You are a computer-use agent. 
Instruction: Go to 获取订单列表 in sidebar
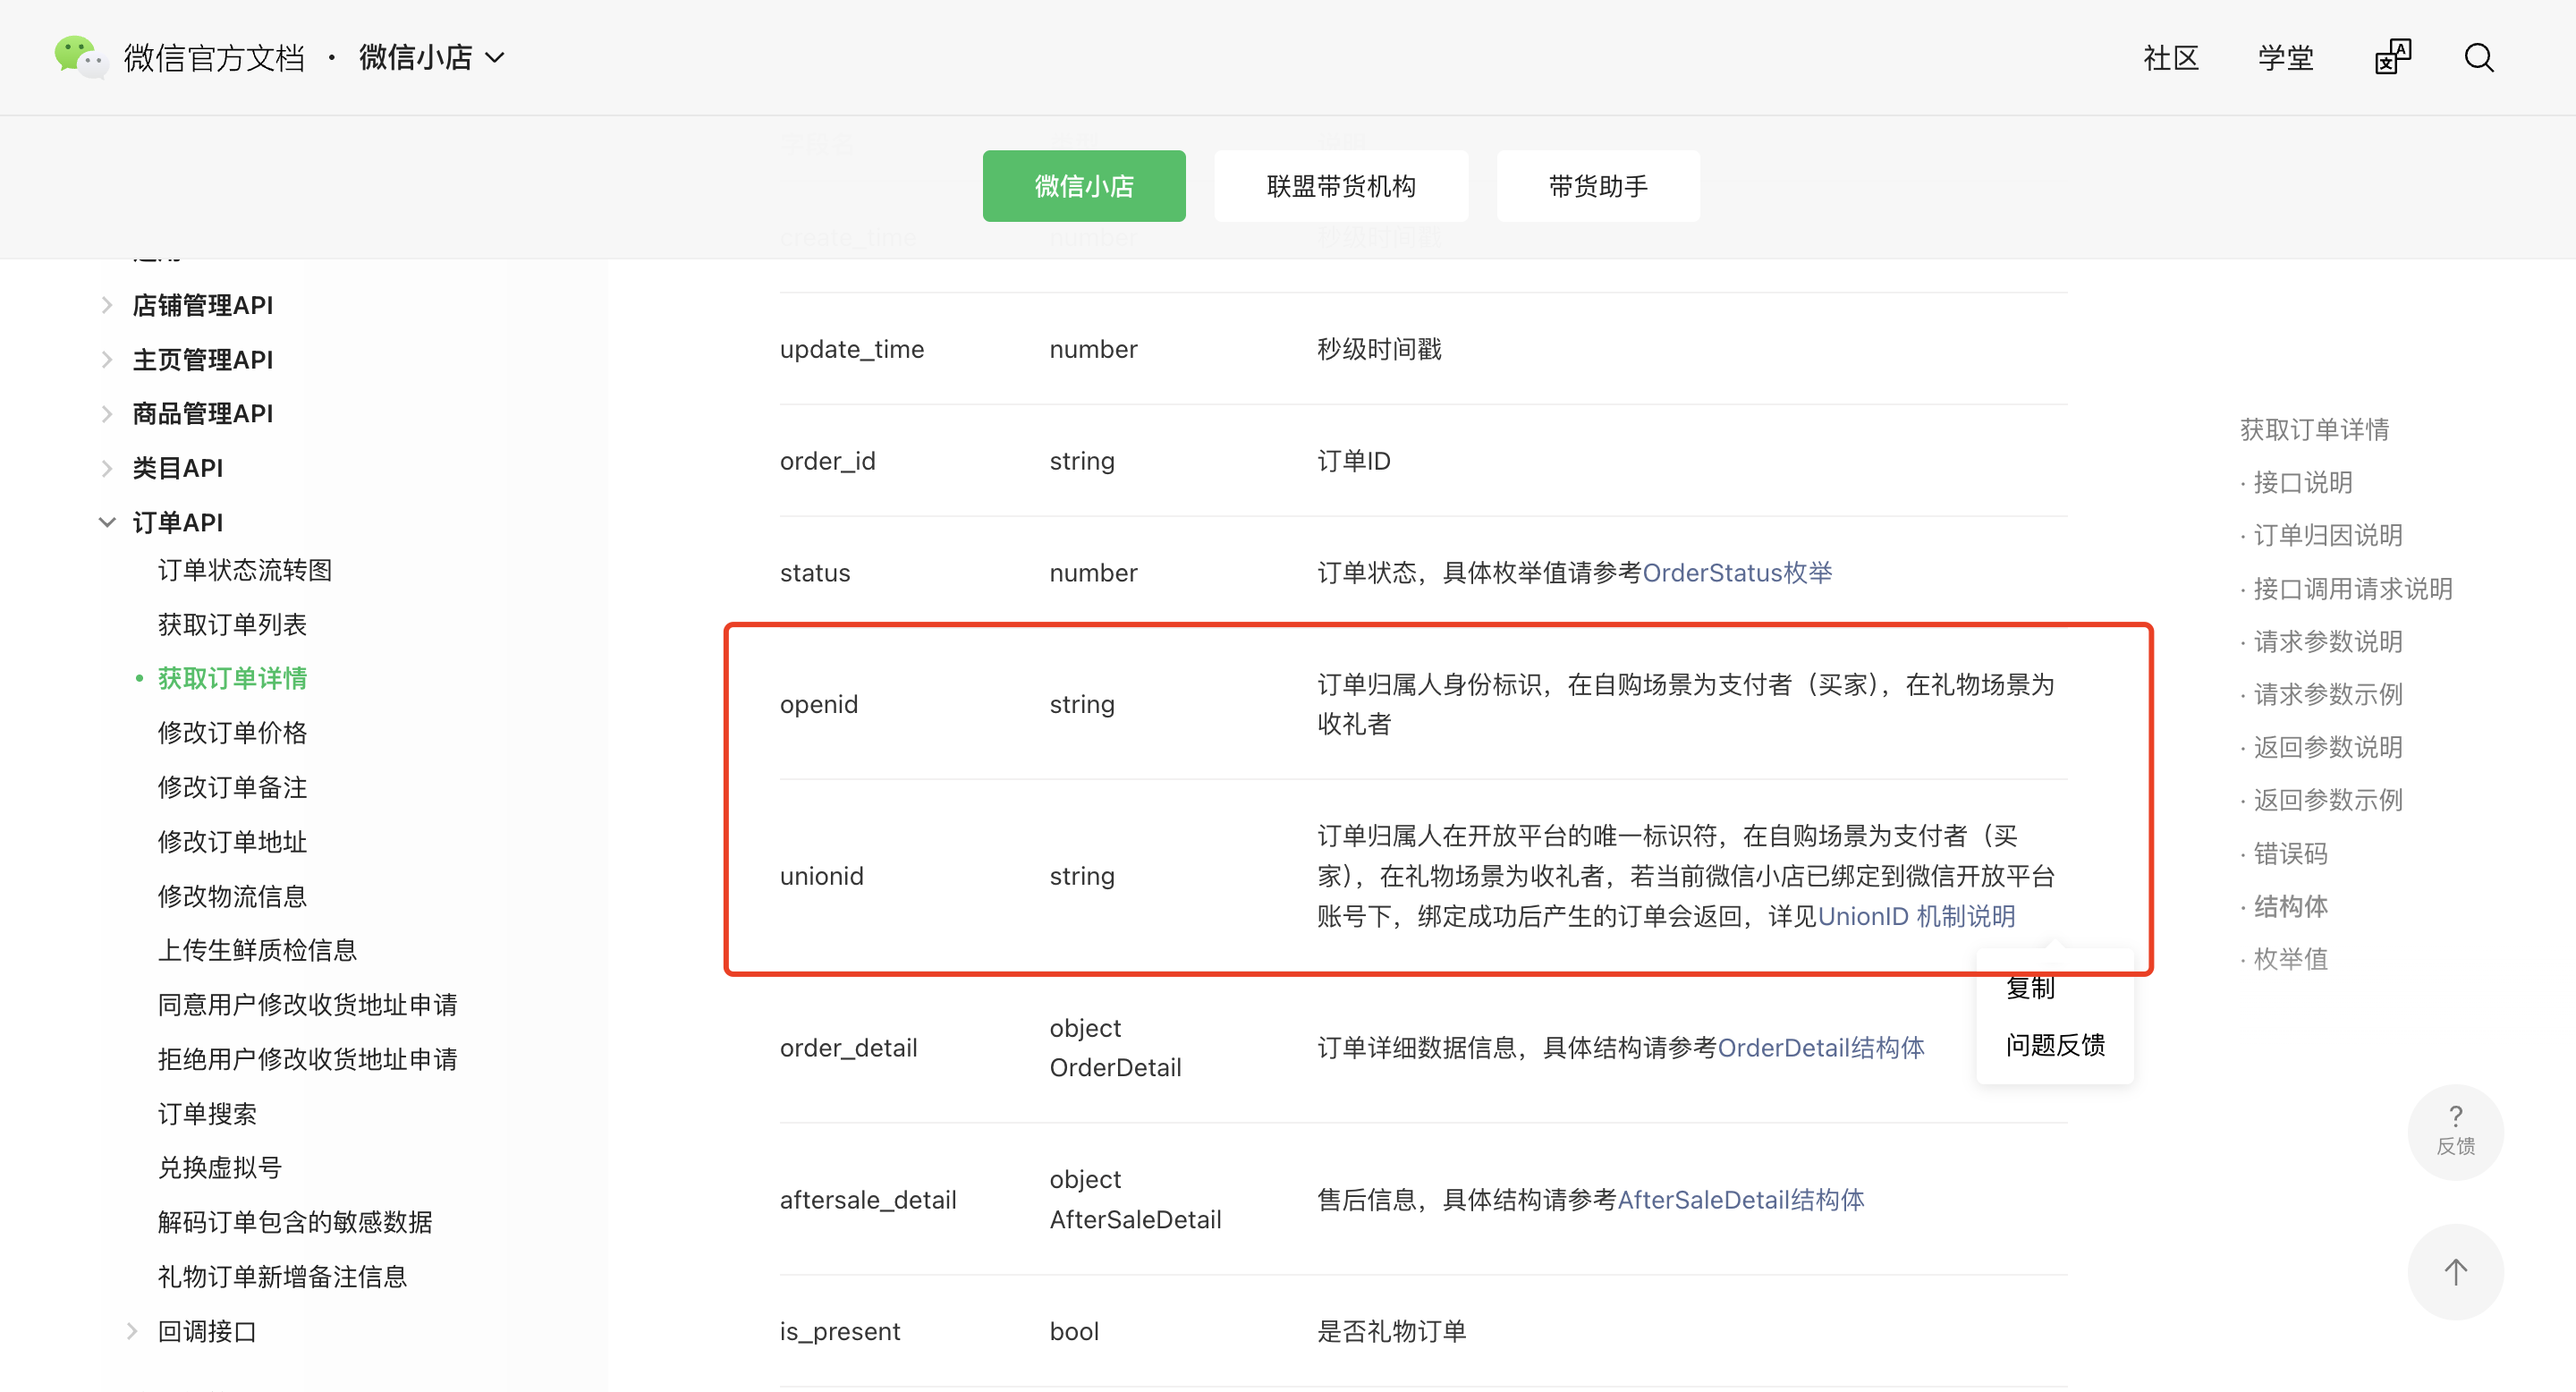pos(232,624)
